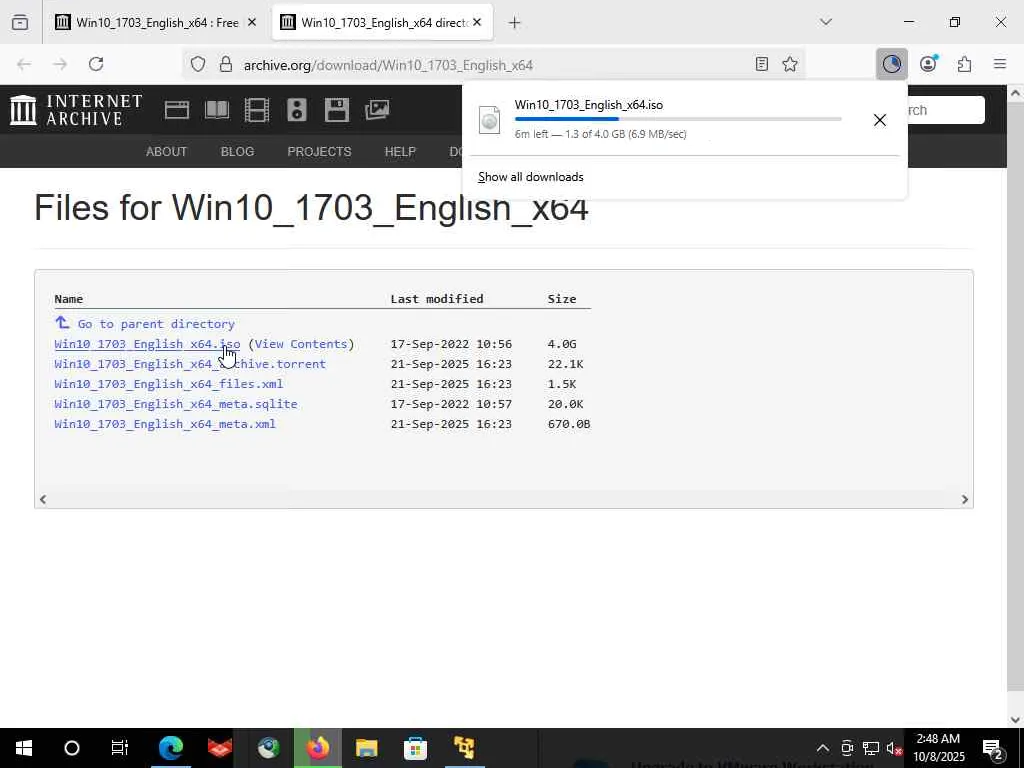Download Win10_1703_English_x64.iso link
Viewport: 1024px width, 768px height.
point(148,344)
